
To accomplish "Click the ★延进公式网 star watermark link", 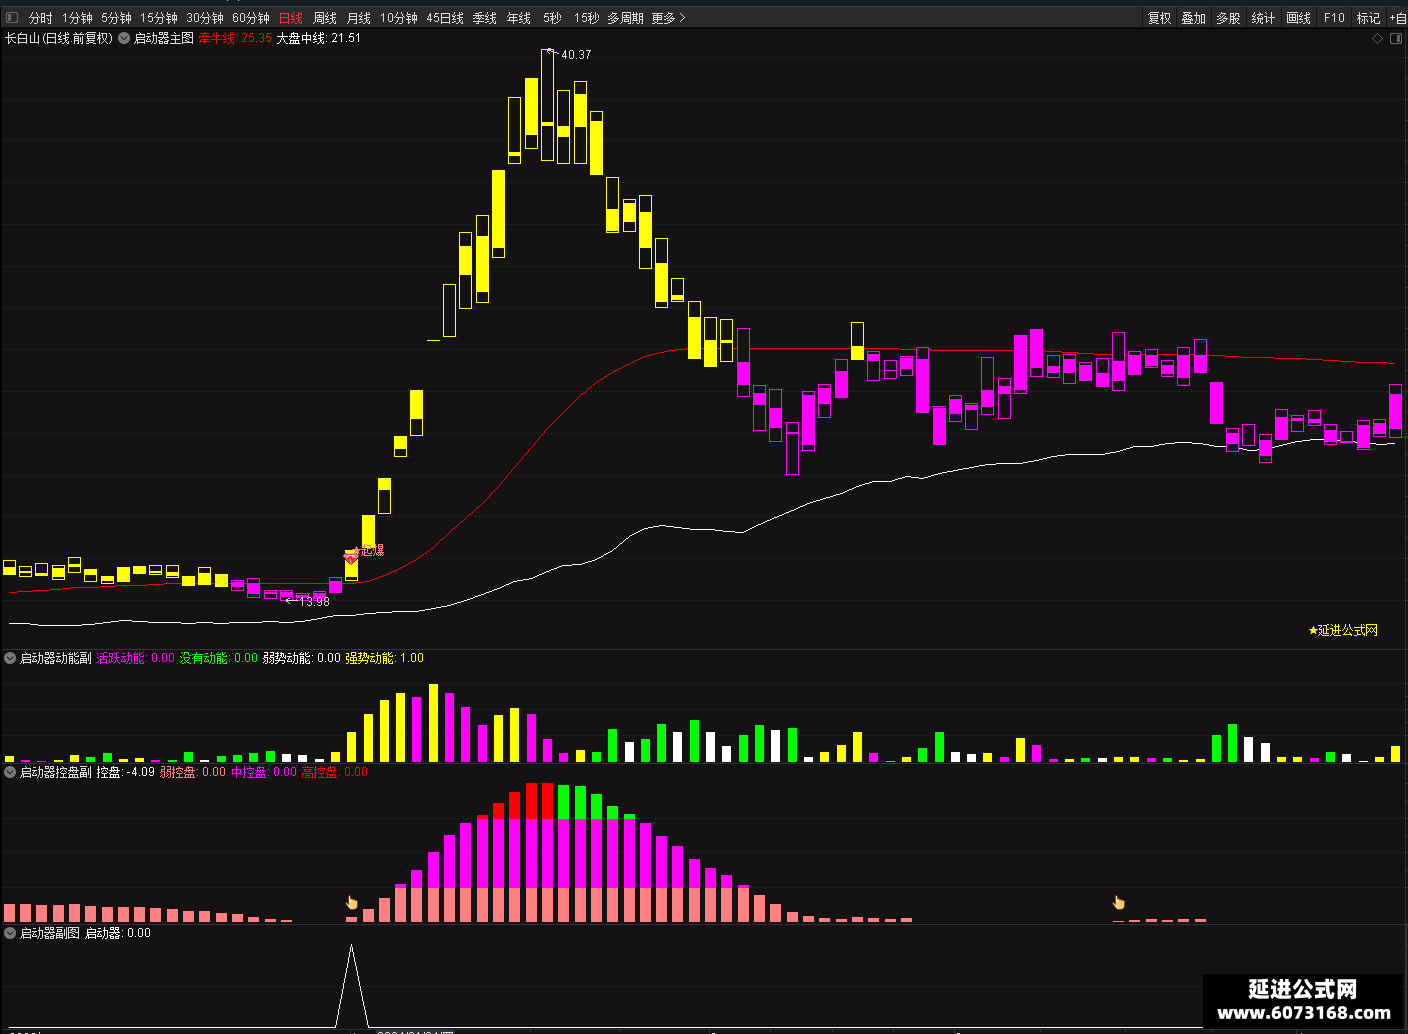I will click(x=1343, y=630).
